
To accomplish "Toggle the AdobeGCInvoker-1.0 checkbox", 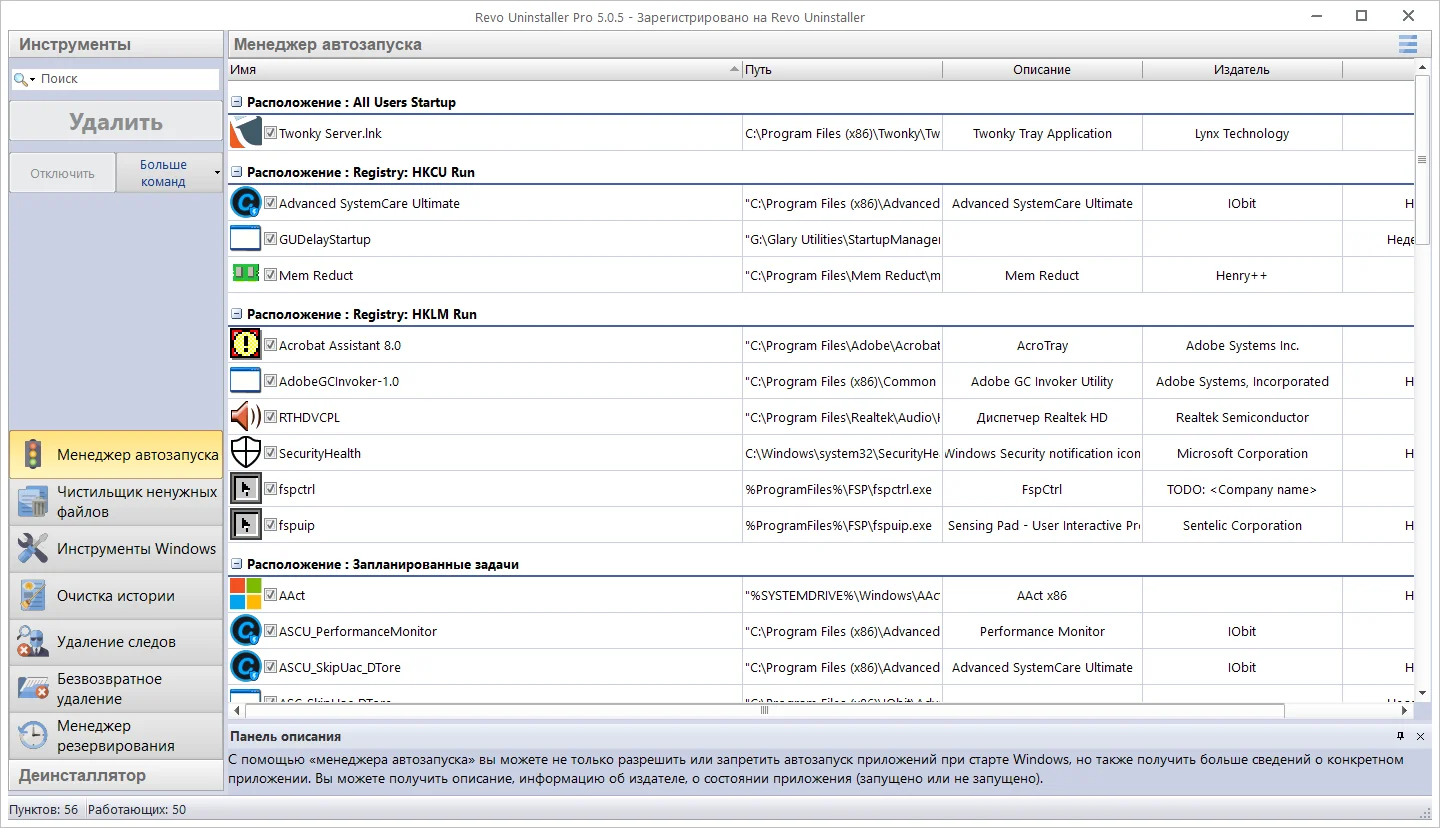I will coord(270,380).
